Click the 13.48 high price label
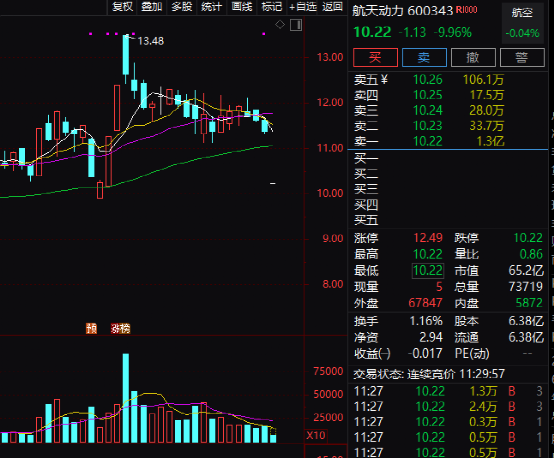This screenshot has height=458, width=554. [x=151, y=41]
